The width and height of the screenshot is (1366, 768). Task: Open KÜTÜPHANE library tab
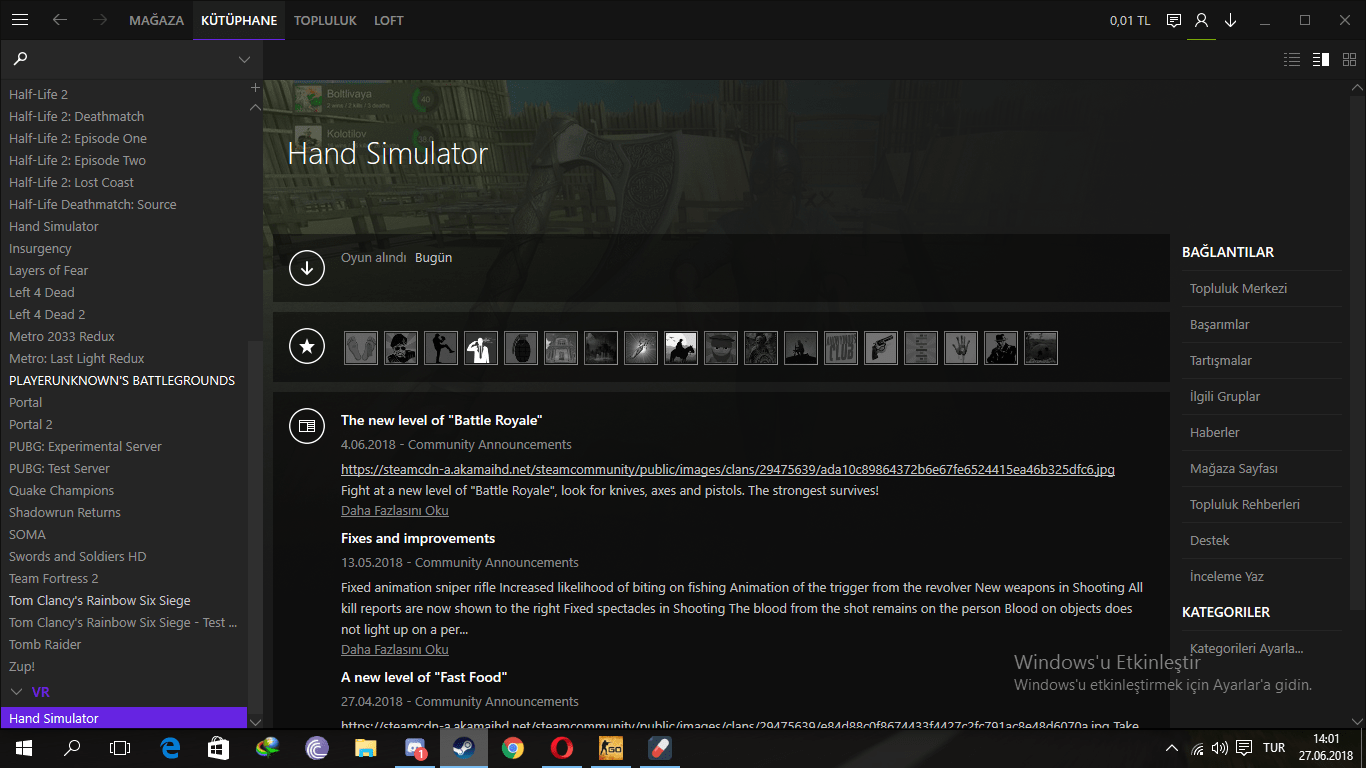click(x=239, y=20)
